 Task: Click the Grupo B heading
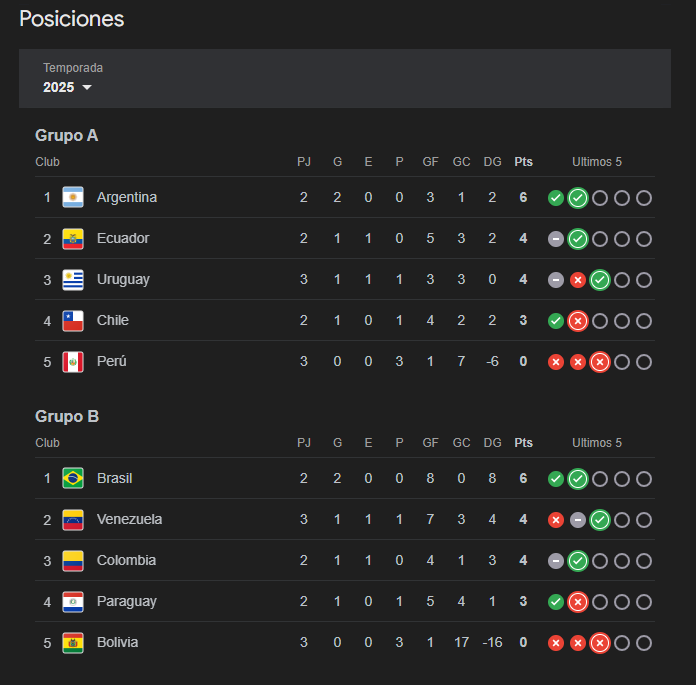pyautogui.click(x=67, y=416)
